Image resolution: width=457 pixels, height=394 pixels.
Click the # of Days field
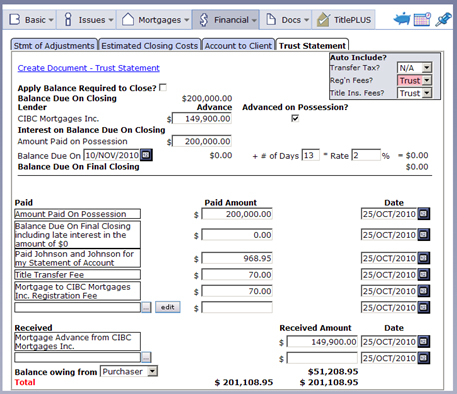pos(310,155)
